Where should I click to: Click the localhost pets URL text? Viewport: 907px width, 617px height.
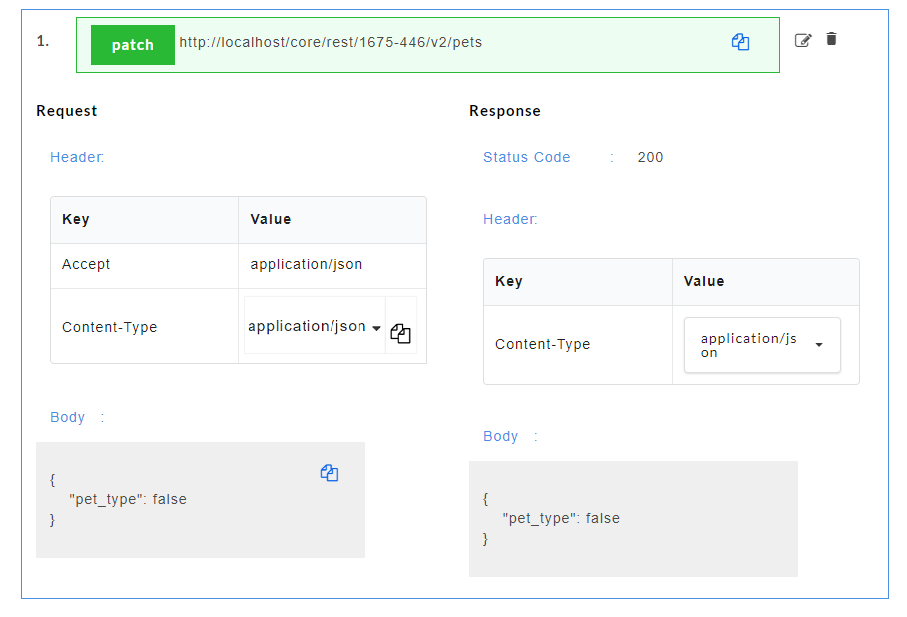(x=330, y=42)
